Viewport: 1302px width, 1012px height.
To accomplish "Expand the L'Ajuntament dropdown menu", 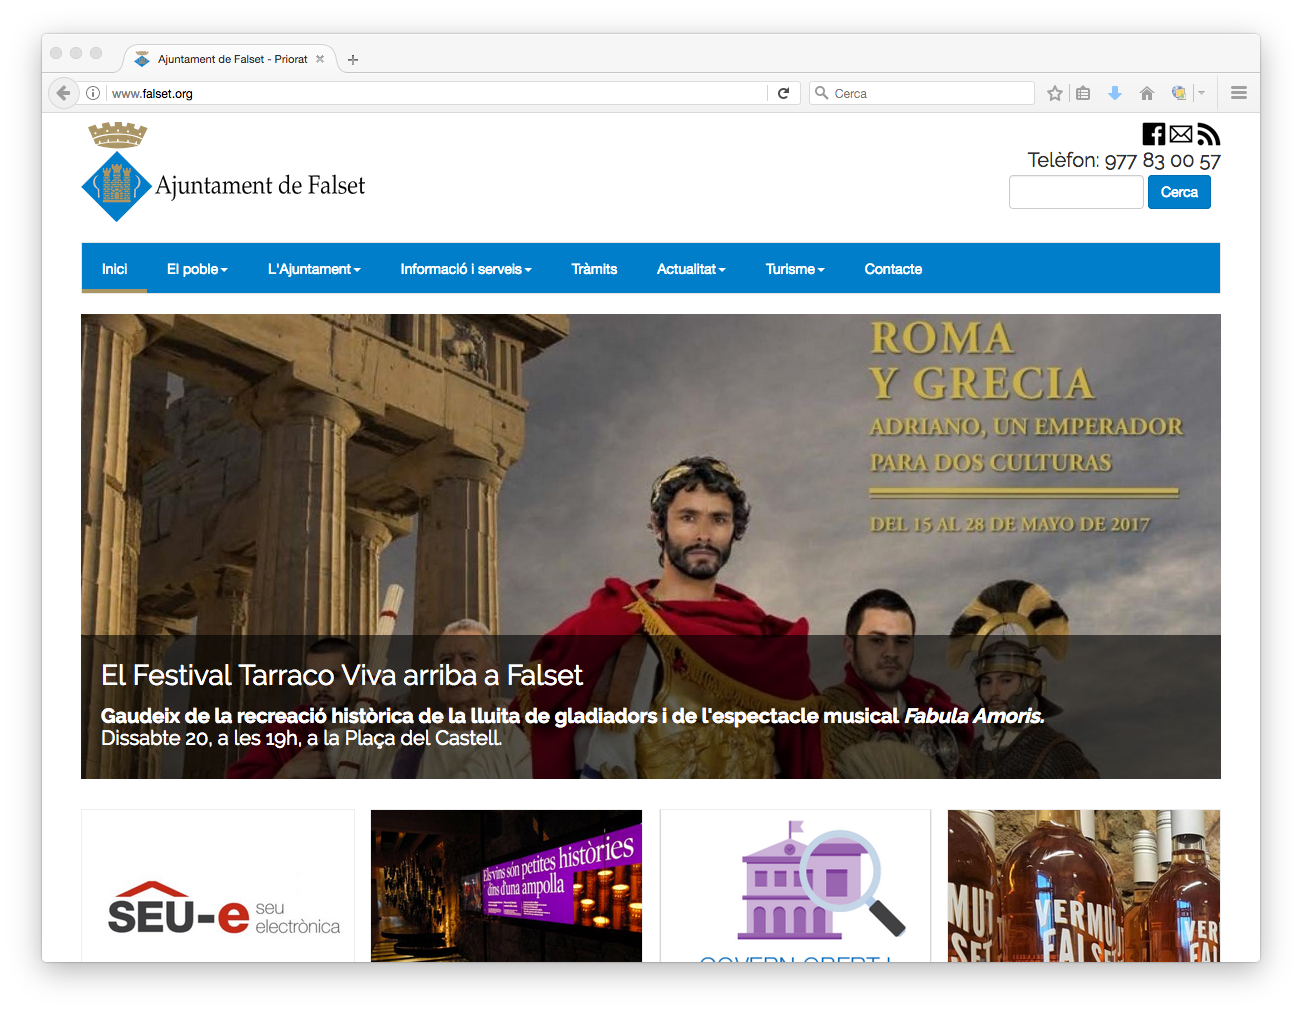I will 314,269.
